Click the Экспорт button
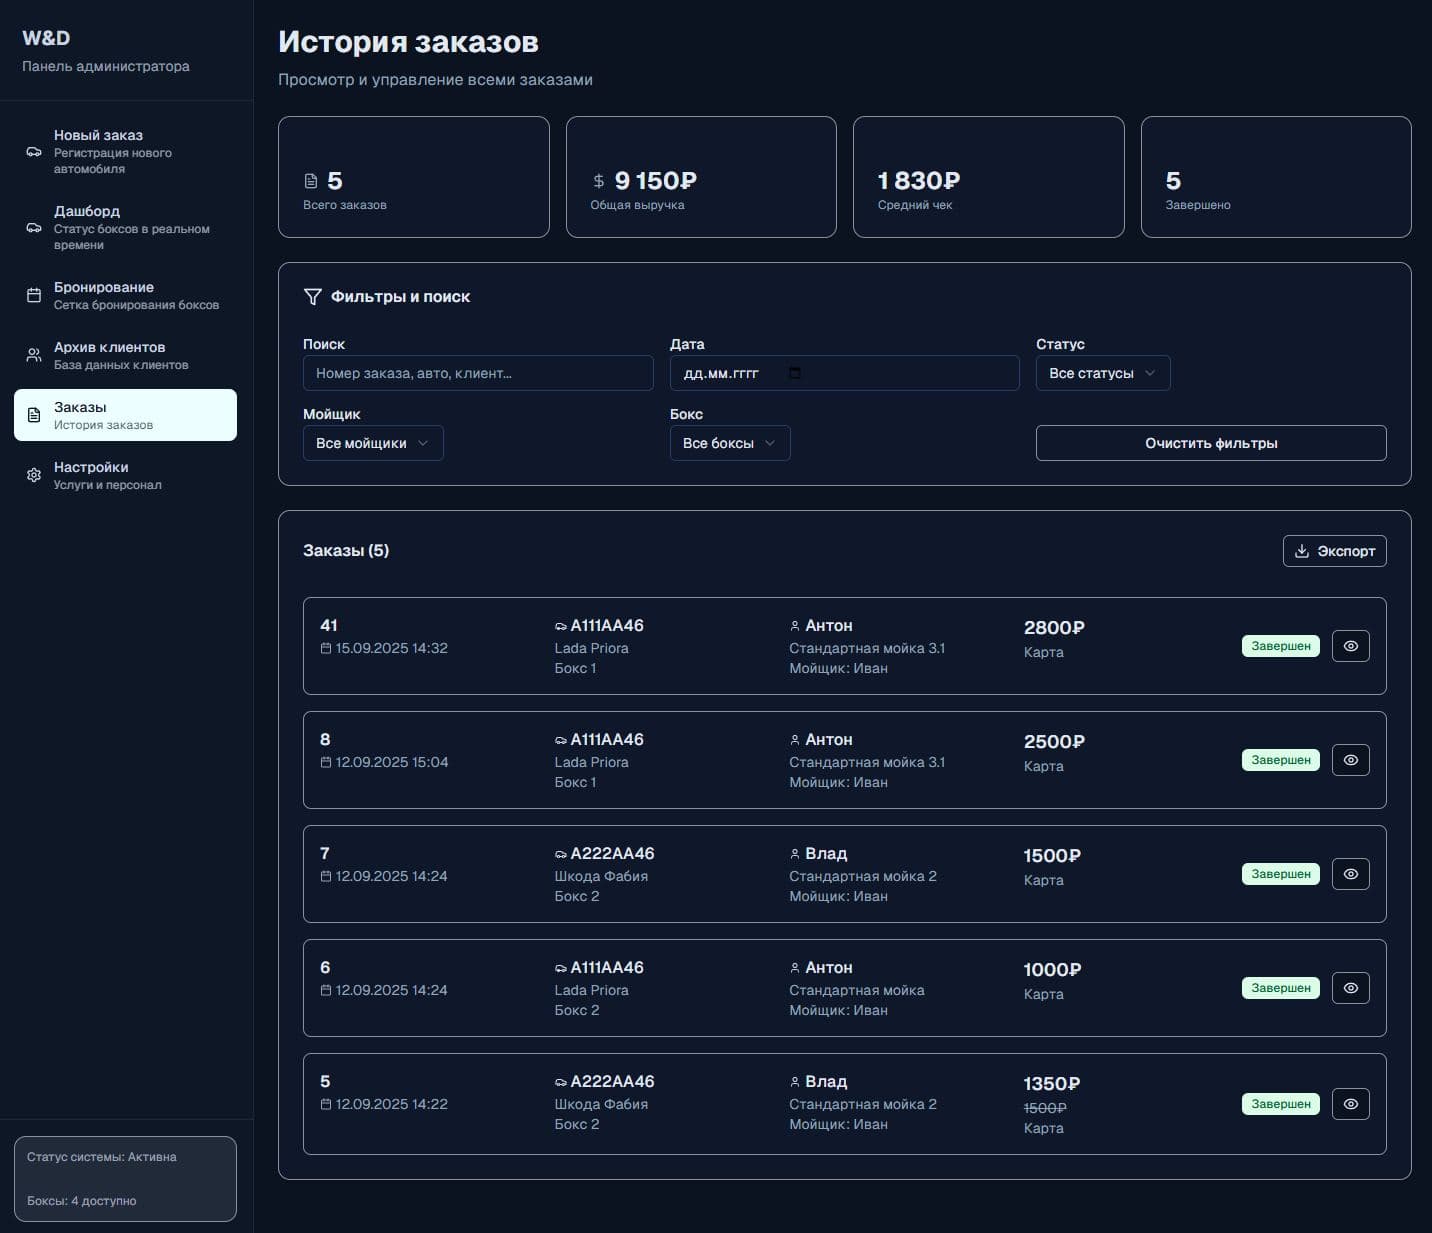Screen dimensions: 1432x1233 pyautogui.click(x=1334, y=551)
